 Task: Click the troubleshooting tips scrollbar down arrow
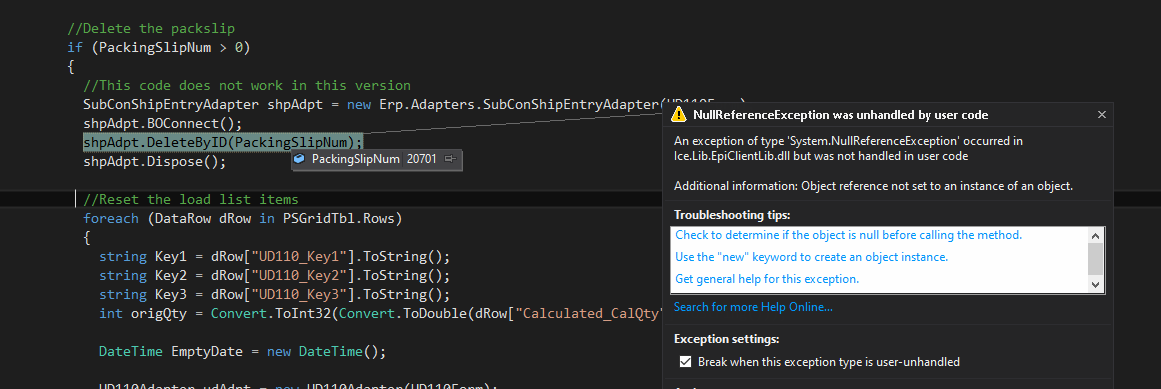[x=1096, y=285]
